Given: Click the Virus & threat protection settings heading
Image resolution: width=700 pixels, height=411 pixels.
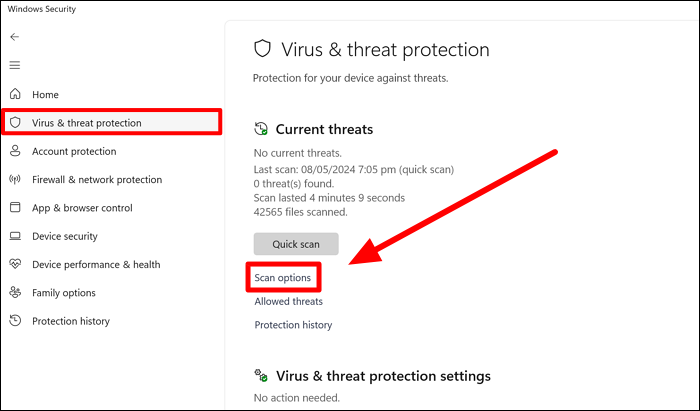Looking at the screenshot, I should (383, 376).
